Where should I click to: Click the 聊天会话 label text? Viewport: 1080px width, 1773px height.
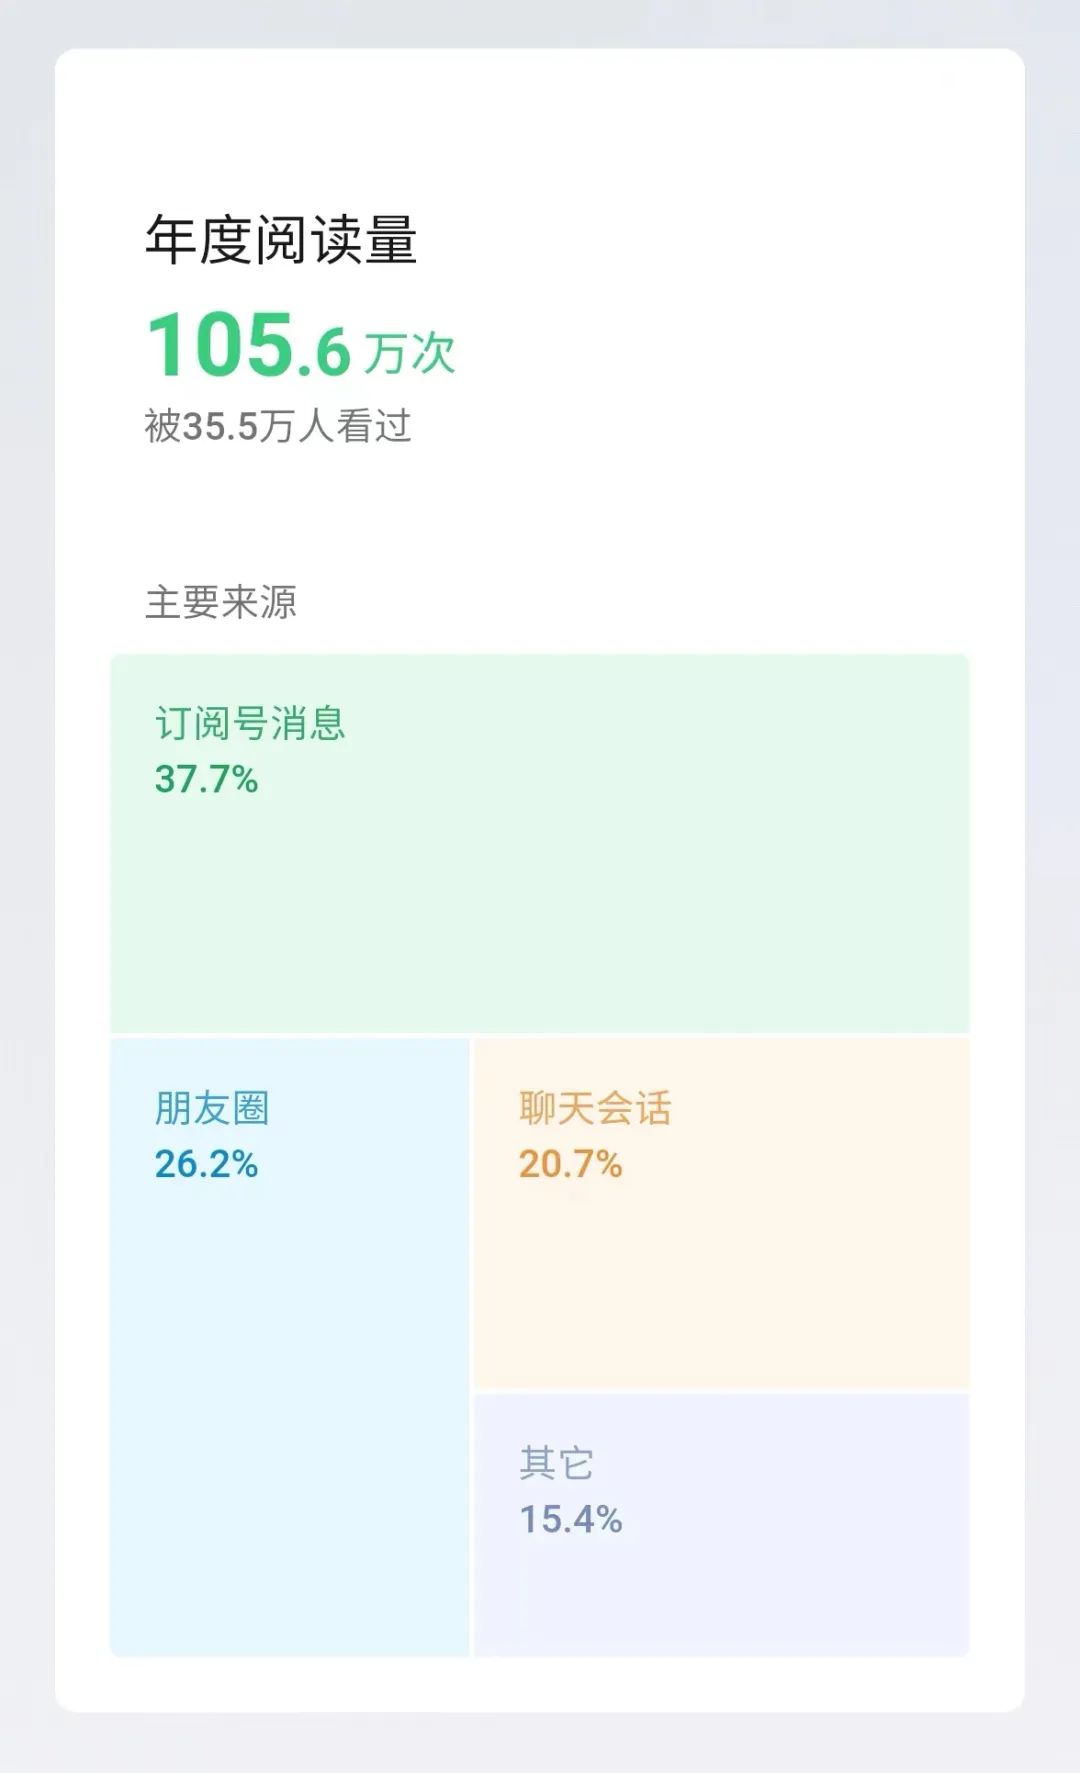pos(595,1108)
